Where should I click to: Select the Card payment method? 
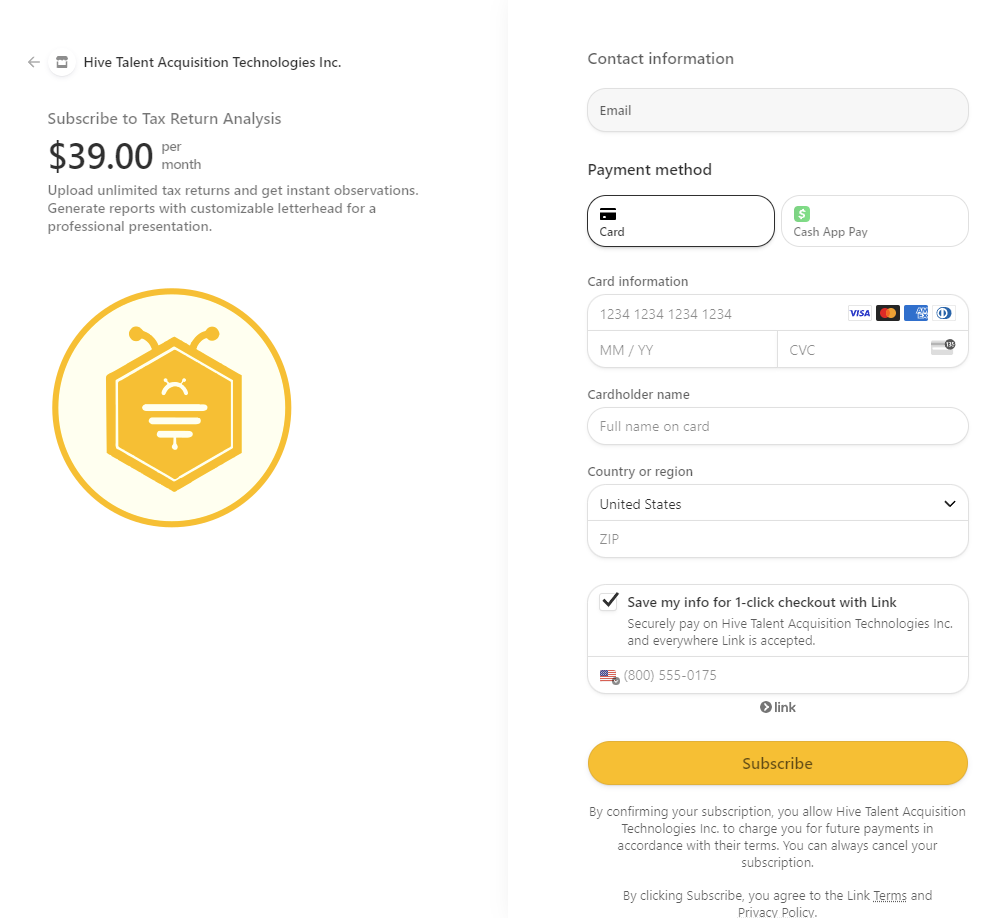(x=680, y=221)
